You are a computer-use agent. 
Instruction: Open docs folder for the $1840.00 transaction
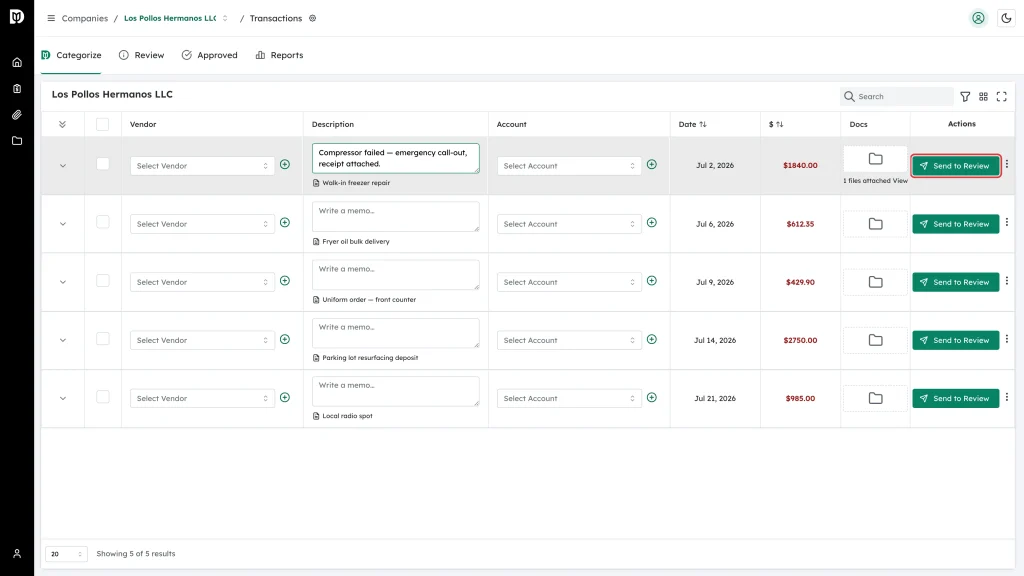tap(875, 159)
